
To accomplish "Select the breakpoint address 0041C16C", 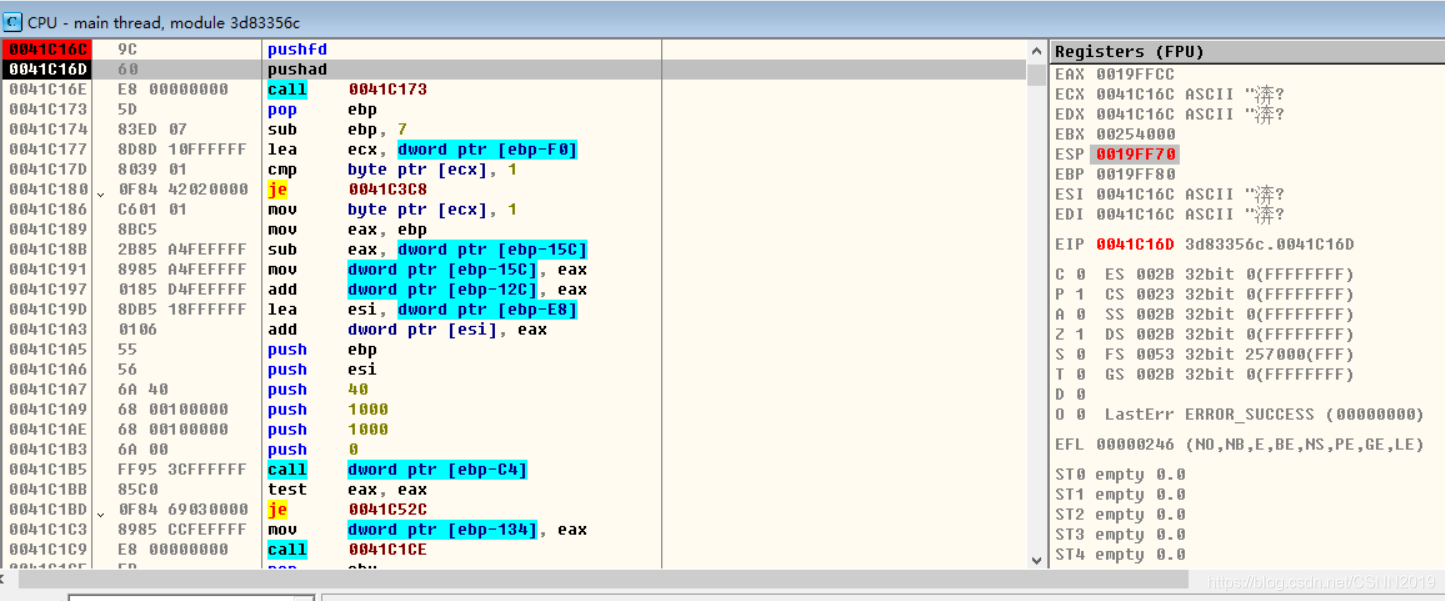I will coord(46,49).
